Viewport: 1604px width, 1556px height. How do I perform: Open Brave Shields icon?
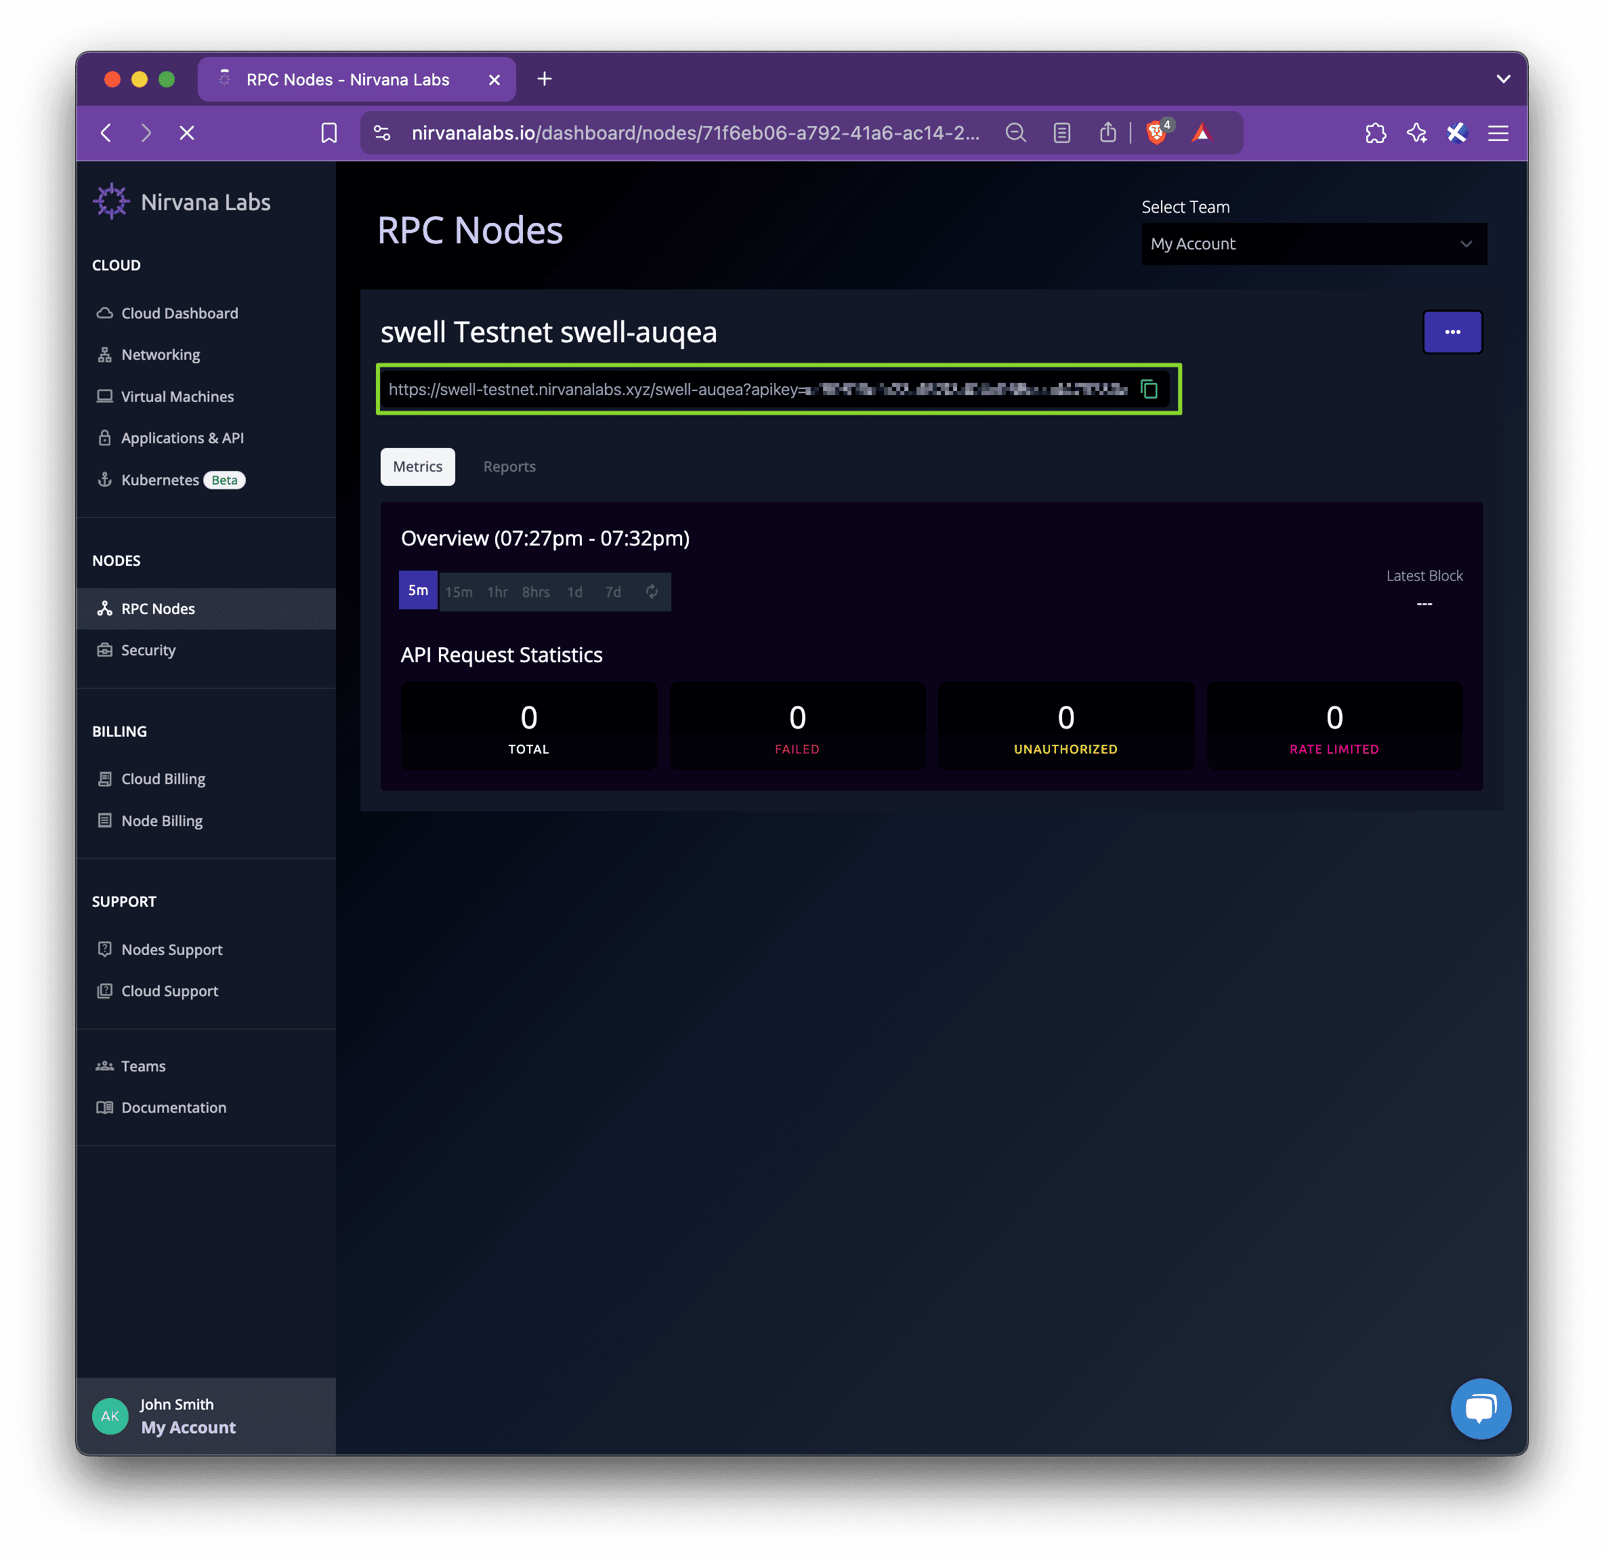pyautogui.click(x=1158, y=132)
